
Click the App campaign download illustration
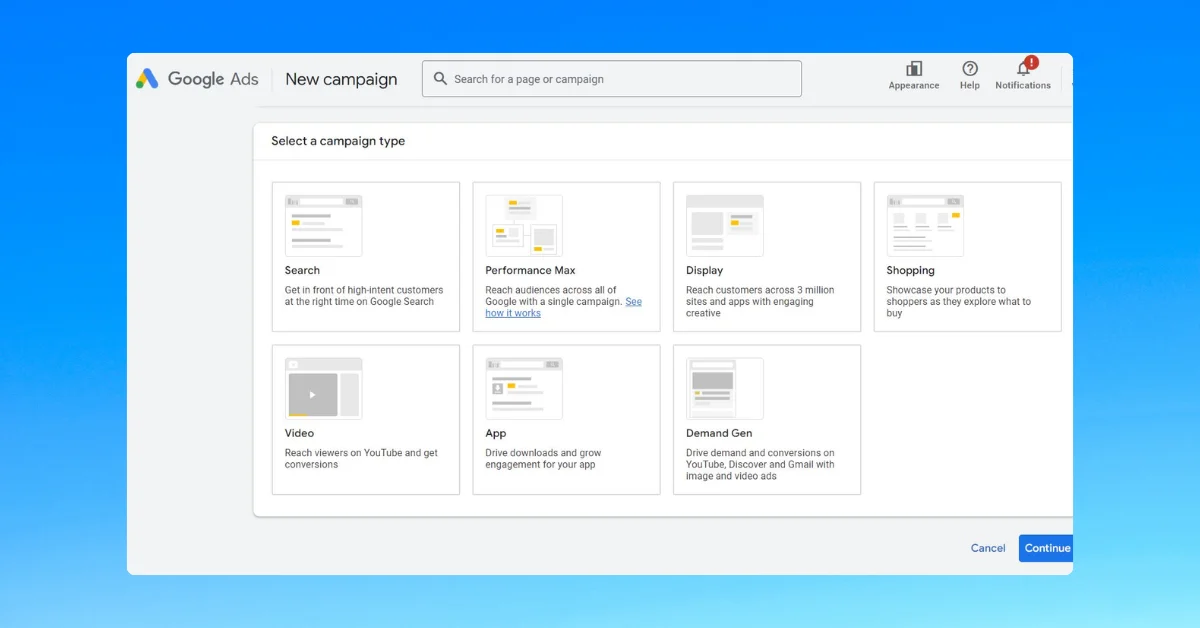click(524, 388)
